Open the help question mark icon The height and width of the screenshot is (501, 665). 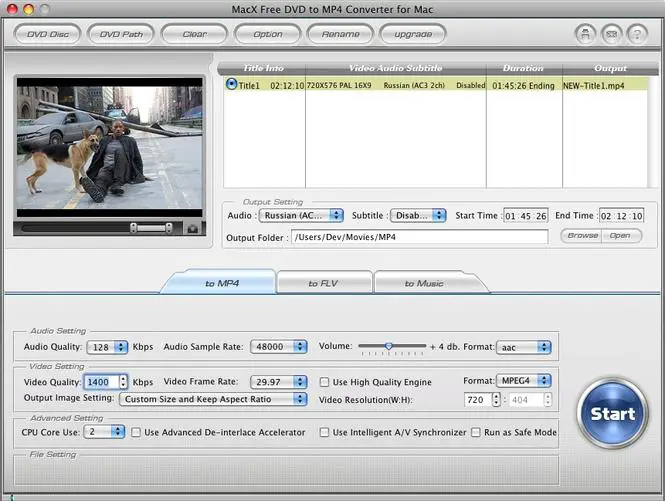[x=637, y=34]
